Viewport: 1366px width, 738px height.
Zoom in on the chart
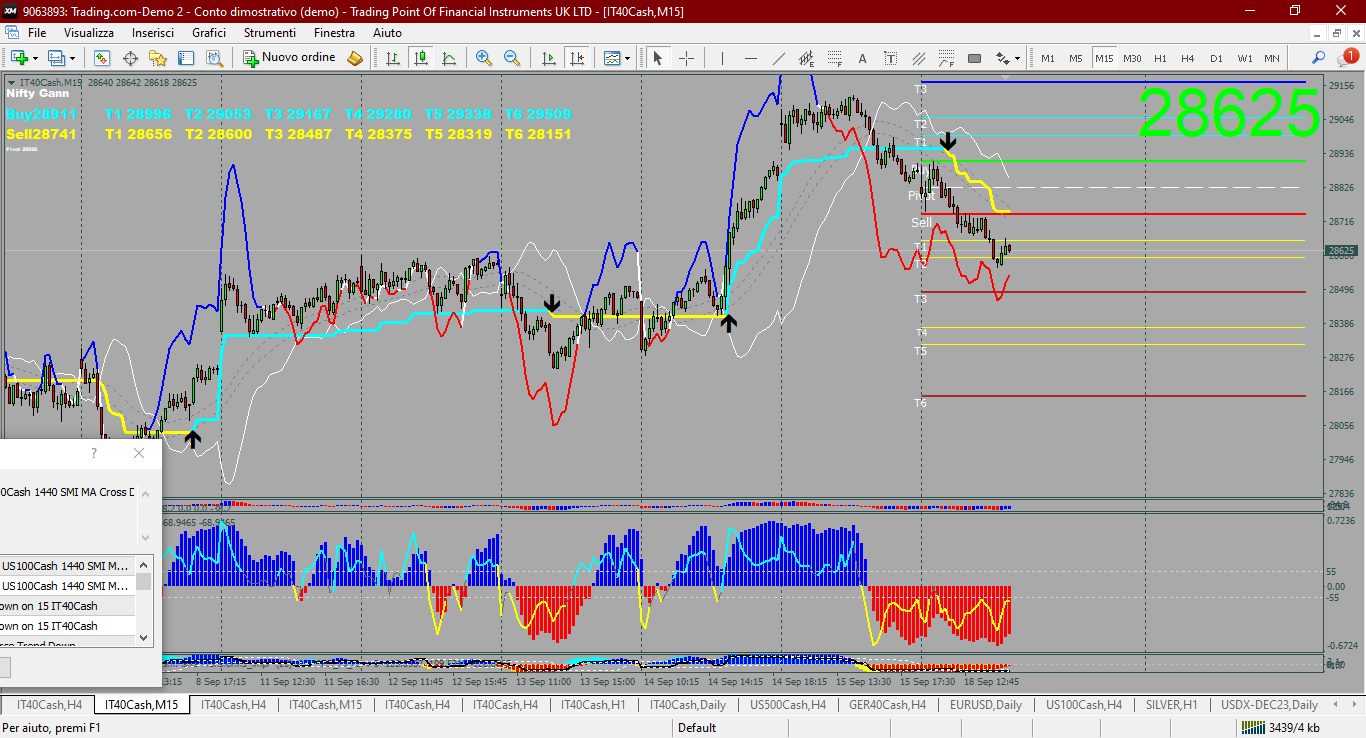[484, 58]
